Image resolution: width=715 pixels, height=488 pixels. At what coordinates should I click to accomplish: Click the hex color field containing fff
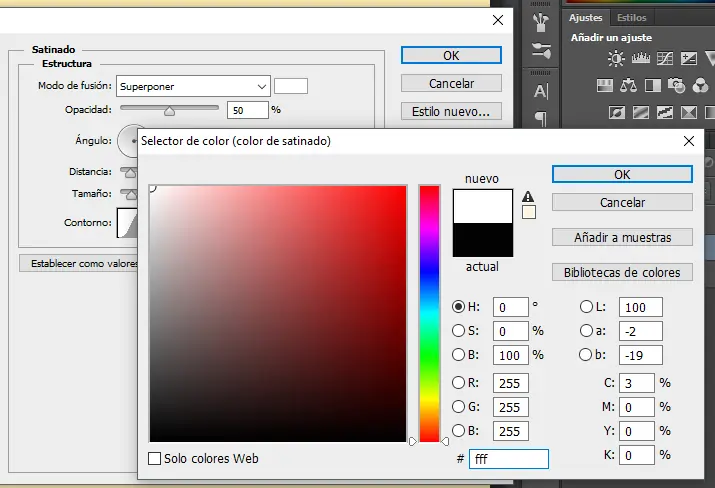508,459
